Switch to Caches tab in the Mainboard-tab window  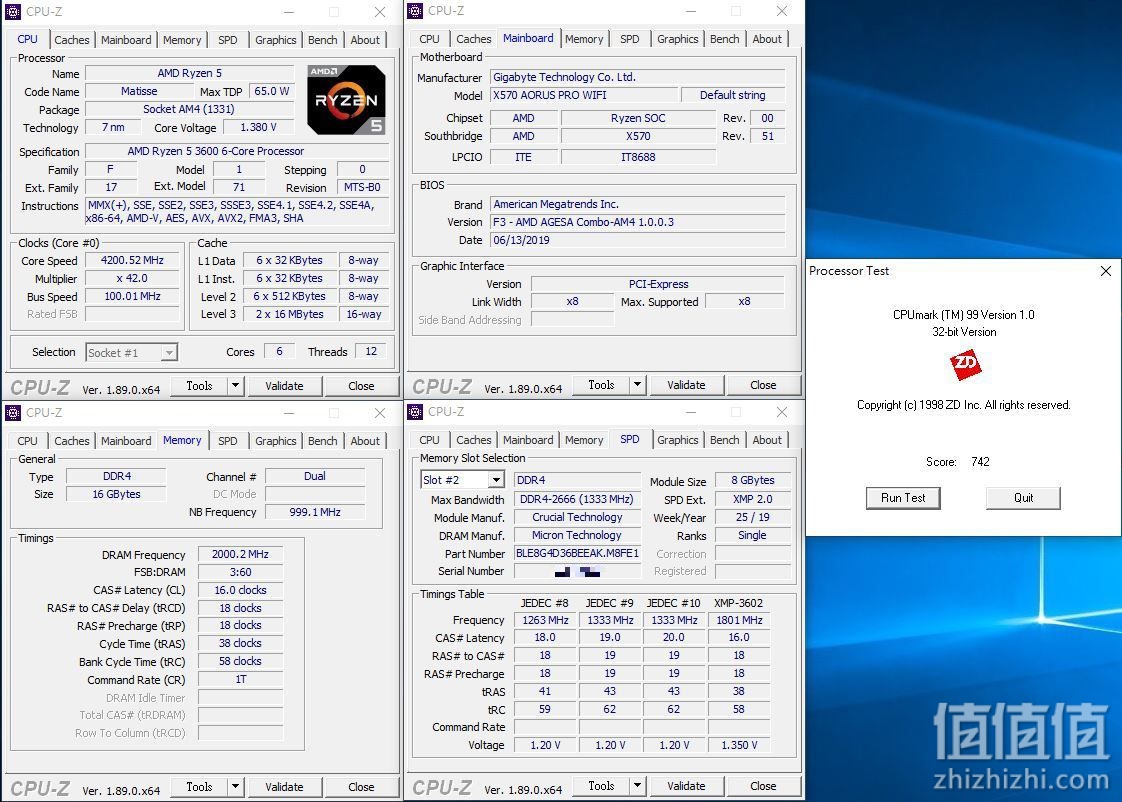[474, 39]
